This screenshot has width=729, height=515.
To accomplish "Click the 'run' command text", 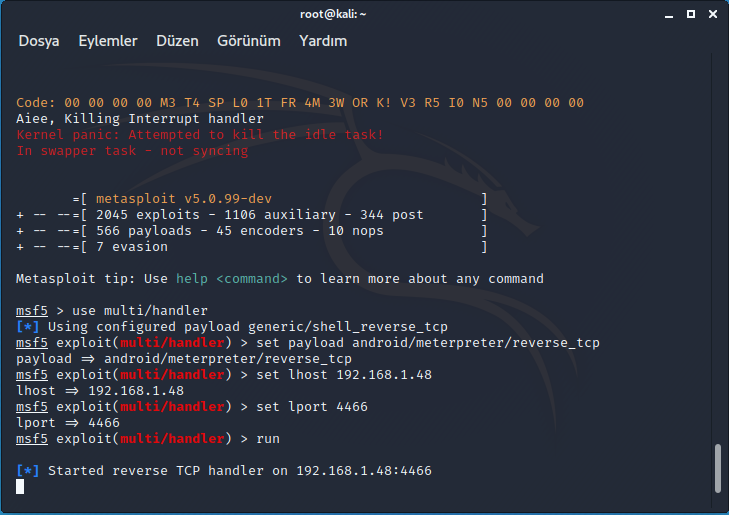I will click(268, 439).
